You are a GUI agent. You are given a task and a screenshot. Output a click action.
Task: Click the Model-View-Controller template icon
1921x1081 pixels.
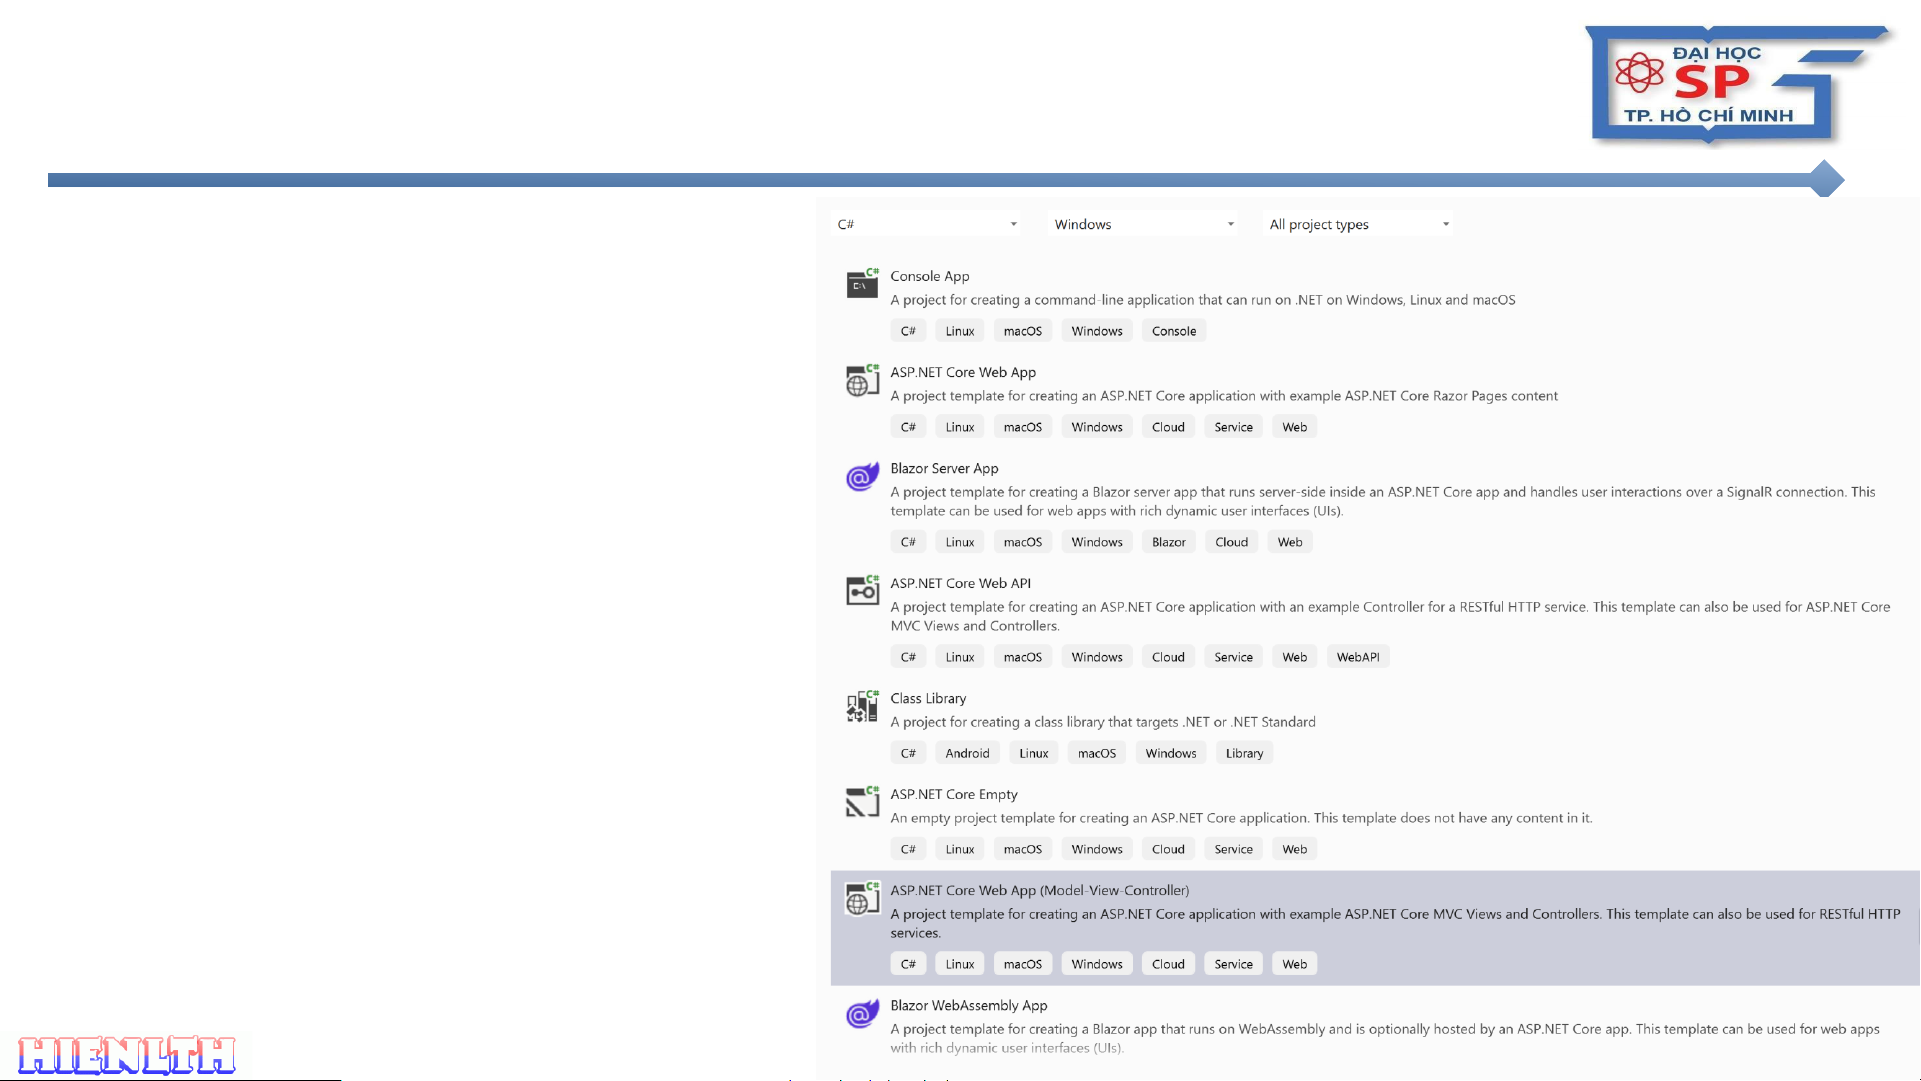862,898
